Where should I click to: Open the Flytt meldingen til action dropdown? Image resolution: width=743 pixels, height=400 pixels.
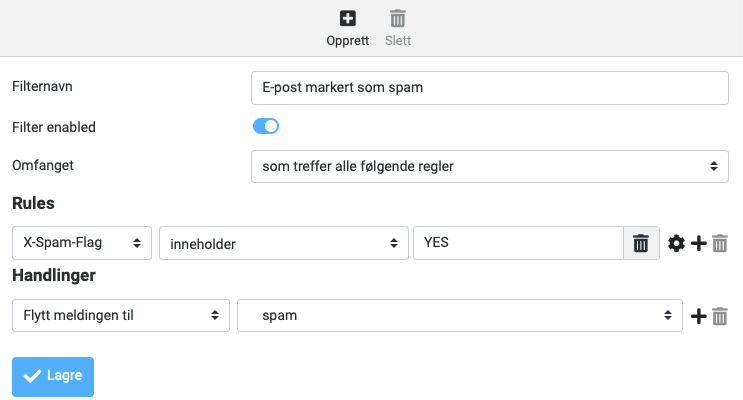(121, 316)
